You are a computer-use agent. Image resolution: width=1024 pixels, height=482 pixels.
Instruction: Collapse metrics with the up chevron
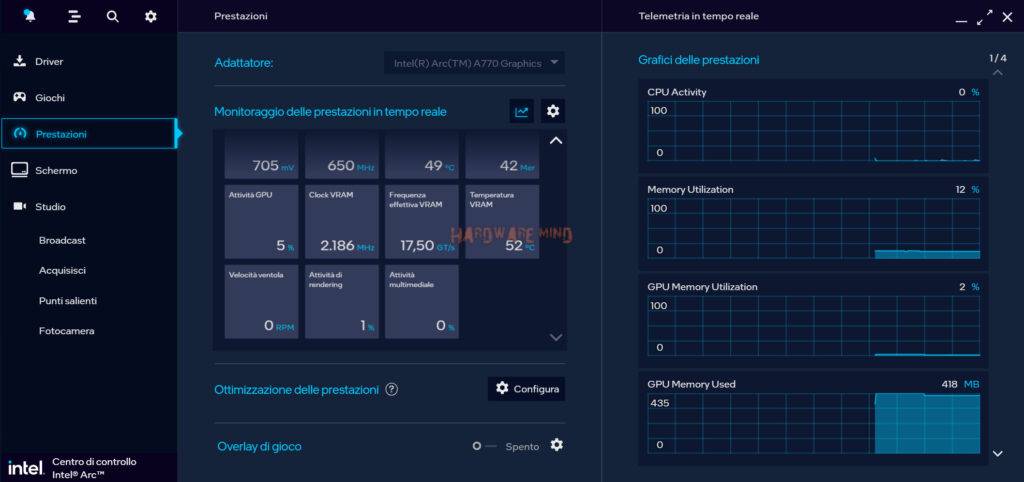point(556,140)
